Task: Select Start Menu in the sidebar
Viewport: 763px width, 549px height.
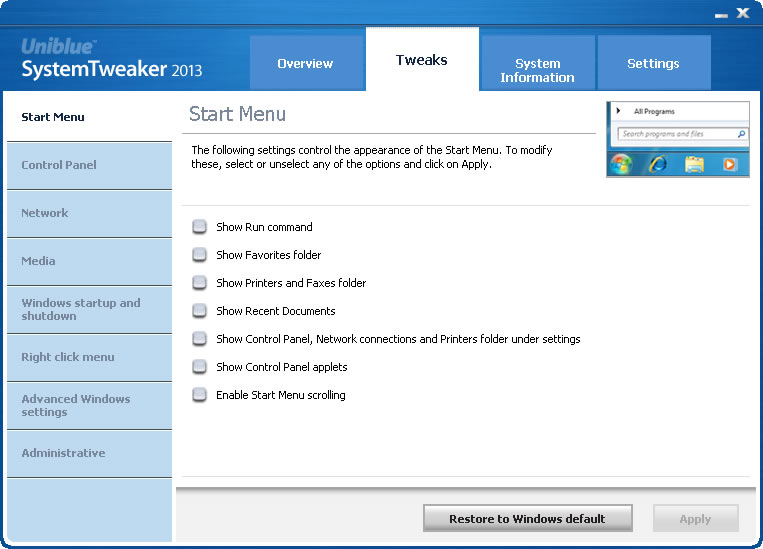Action: point(90,117)
